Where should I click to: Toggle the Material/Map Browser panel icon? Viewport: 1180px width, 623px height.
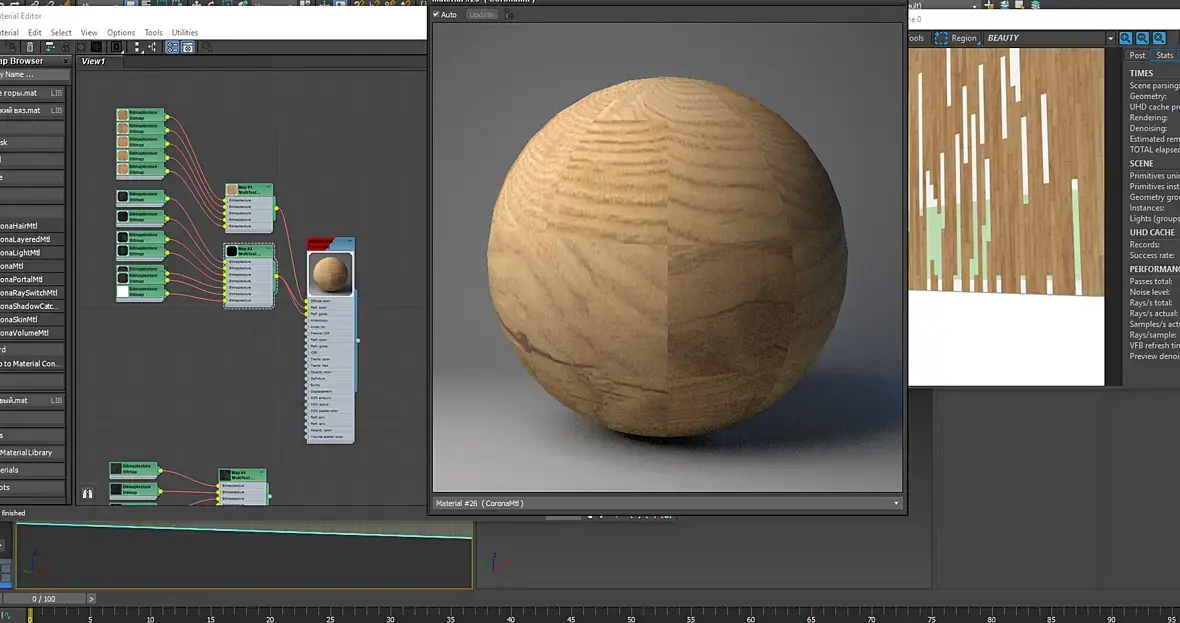[x=172, y=47]
